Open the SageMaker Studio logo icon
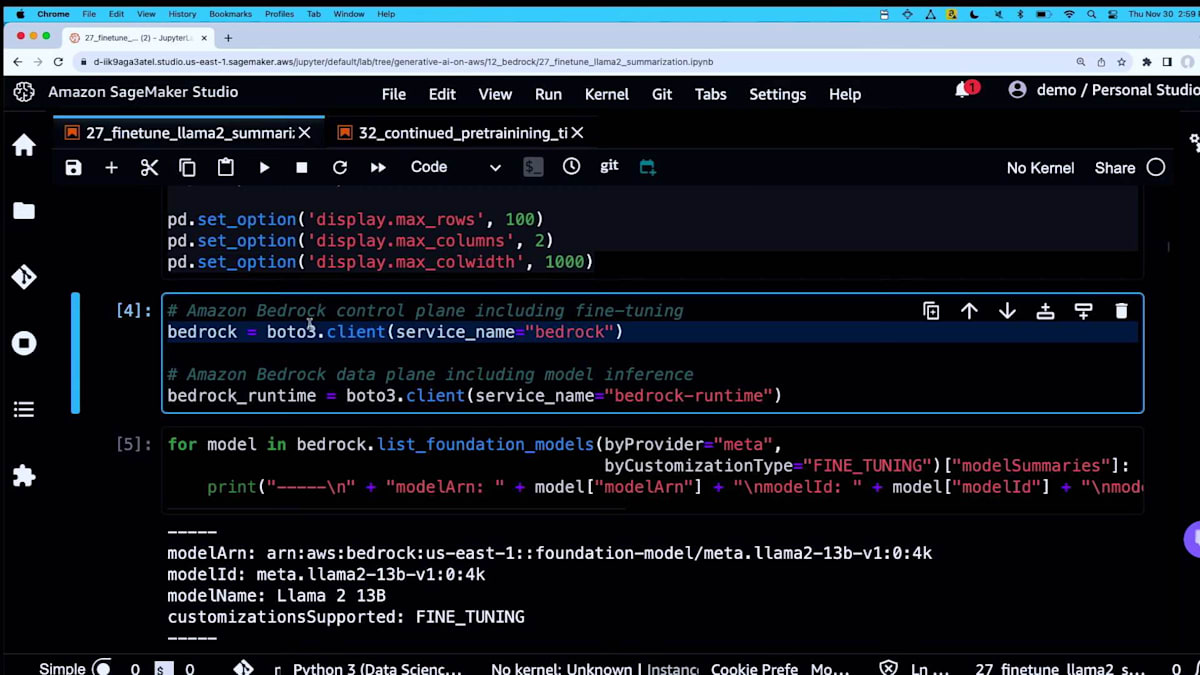This screenshot has width=1200, height=675. point(24,92)
